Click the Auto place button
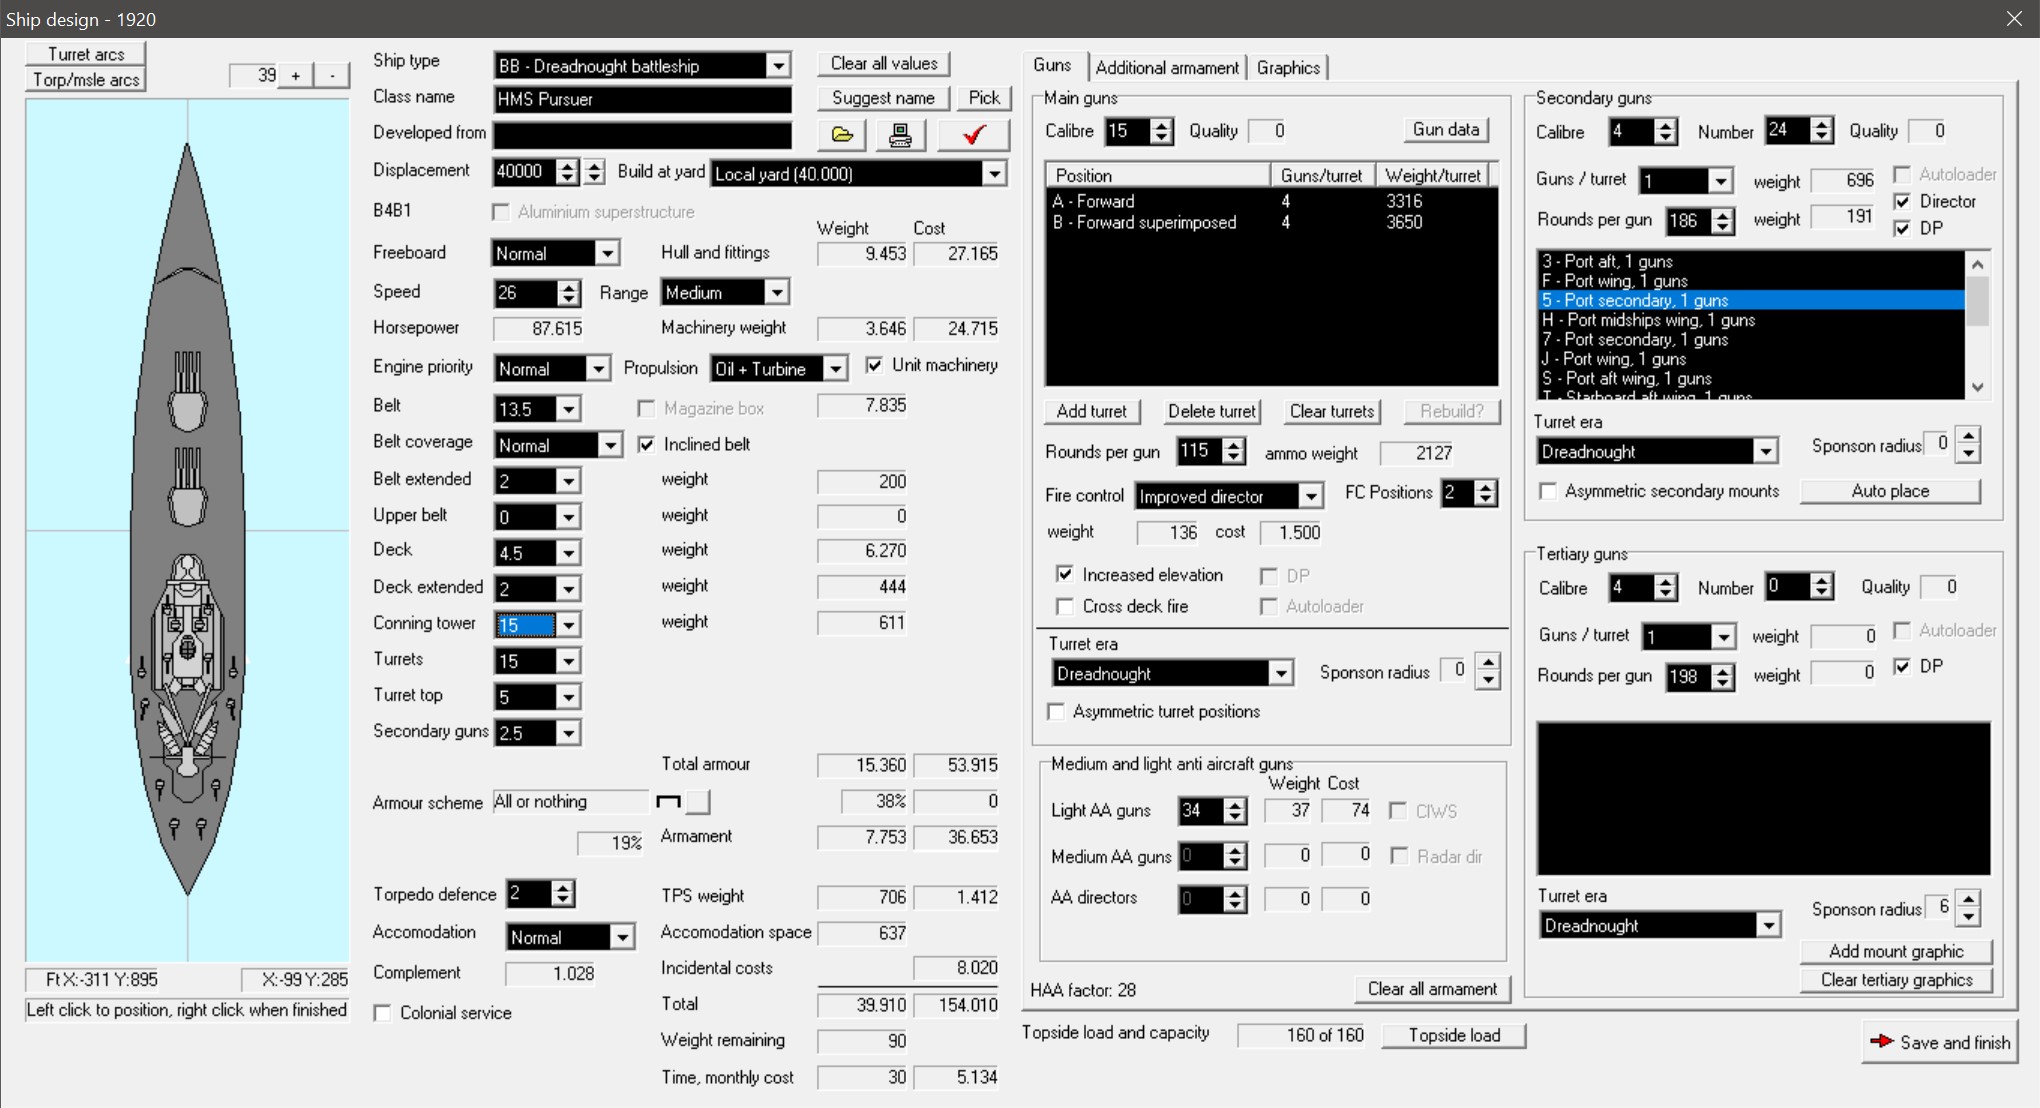This screenshot has width=2040, height=1108. [x=1890, y=491]
